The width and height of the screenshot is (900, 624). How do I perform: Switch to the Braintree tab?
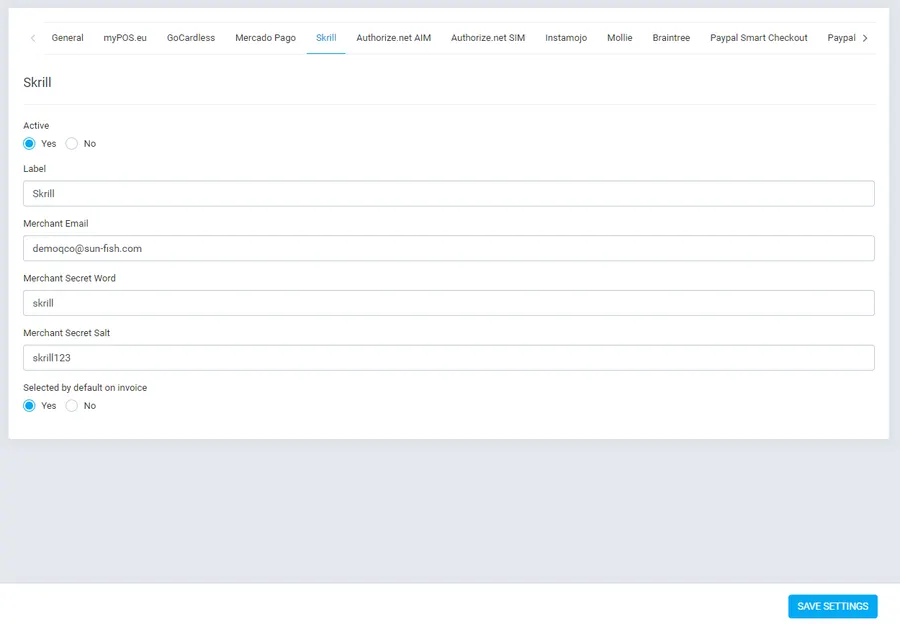[671, 38]
